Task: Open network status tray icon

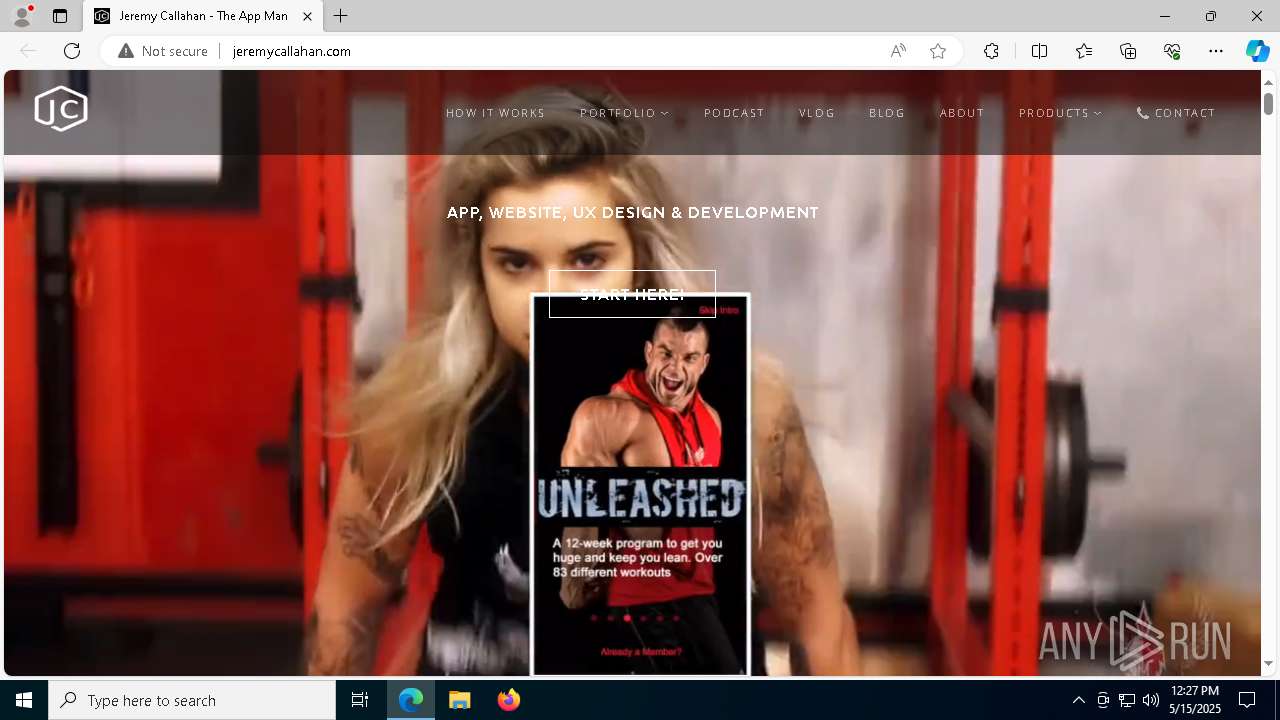Action: 1127,700
